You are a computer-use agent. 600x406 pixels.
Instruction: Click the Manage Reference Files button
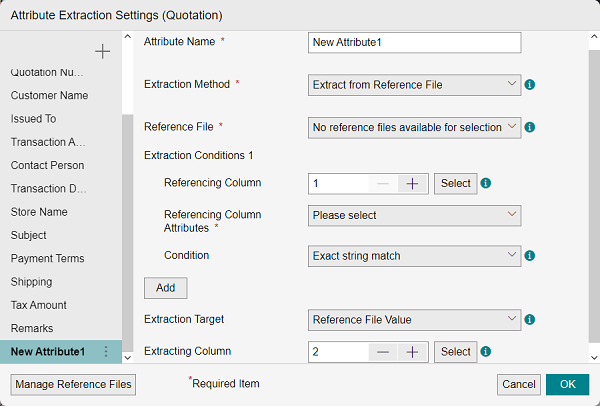click(x=73, y=385)
